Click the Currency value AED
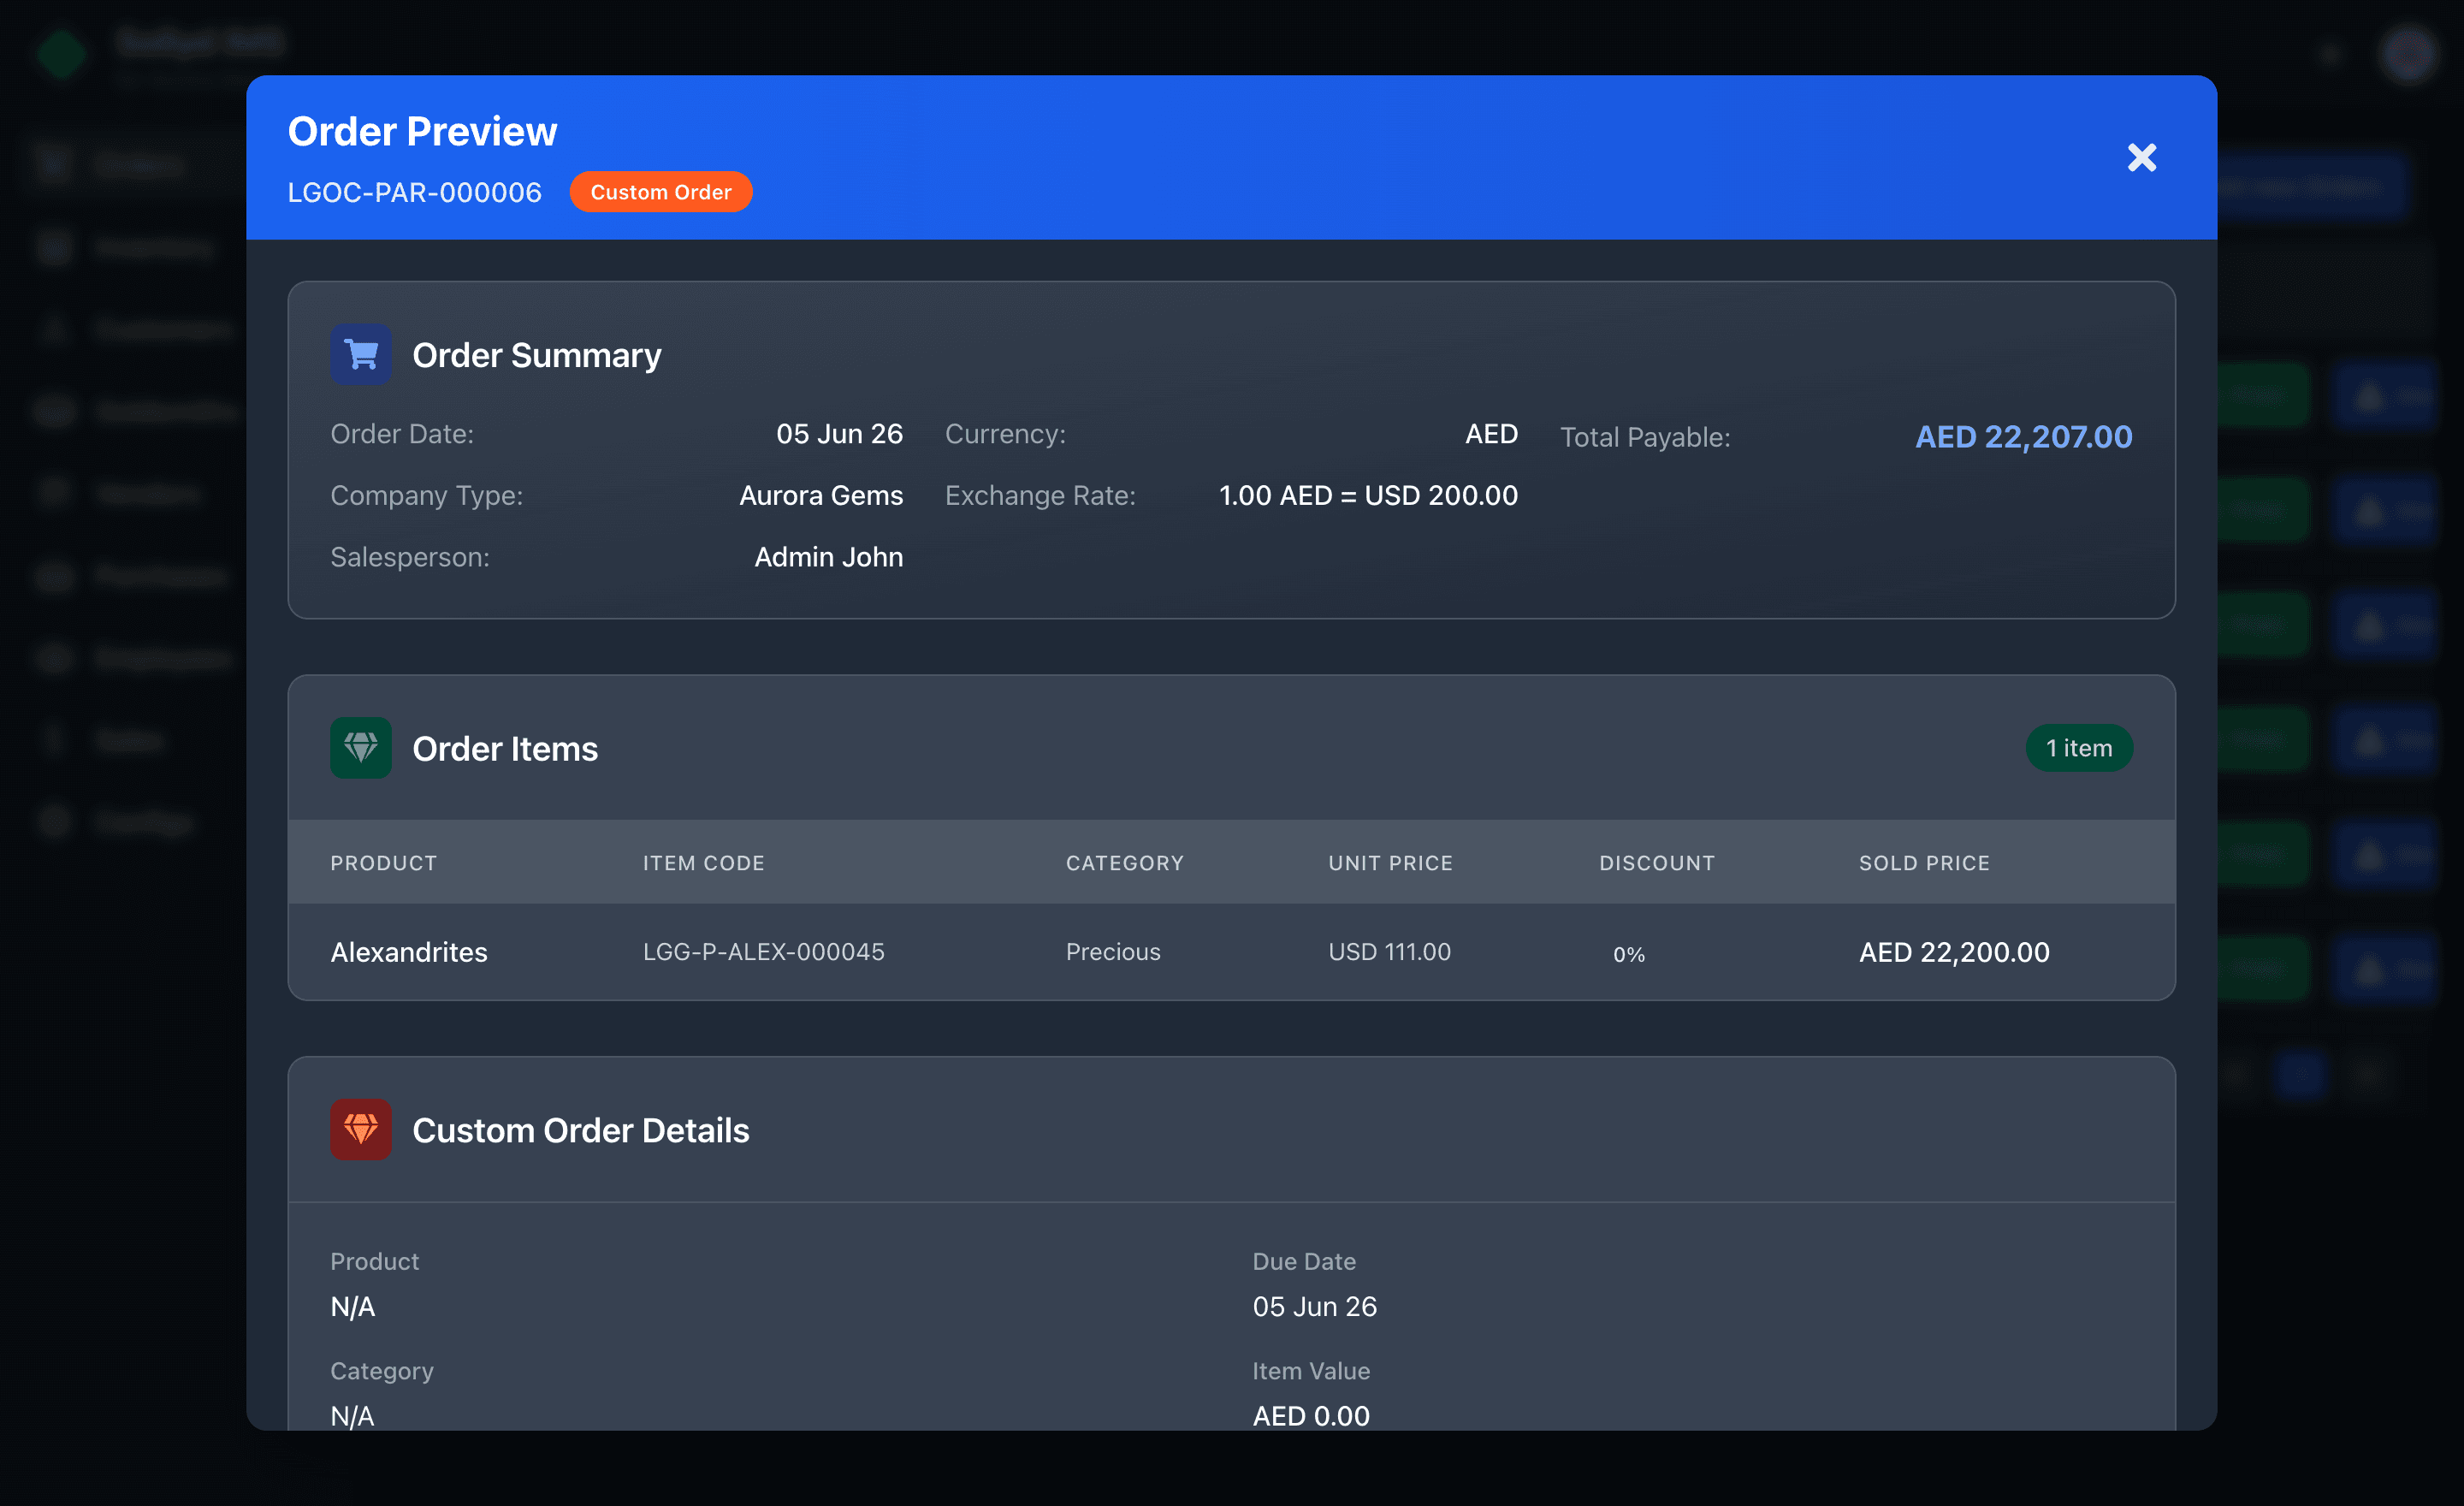 1491,434
